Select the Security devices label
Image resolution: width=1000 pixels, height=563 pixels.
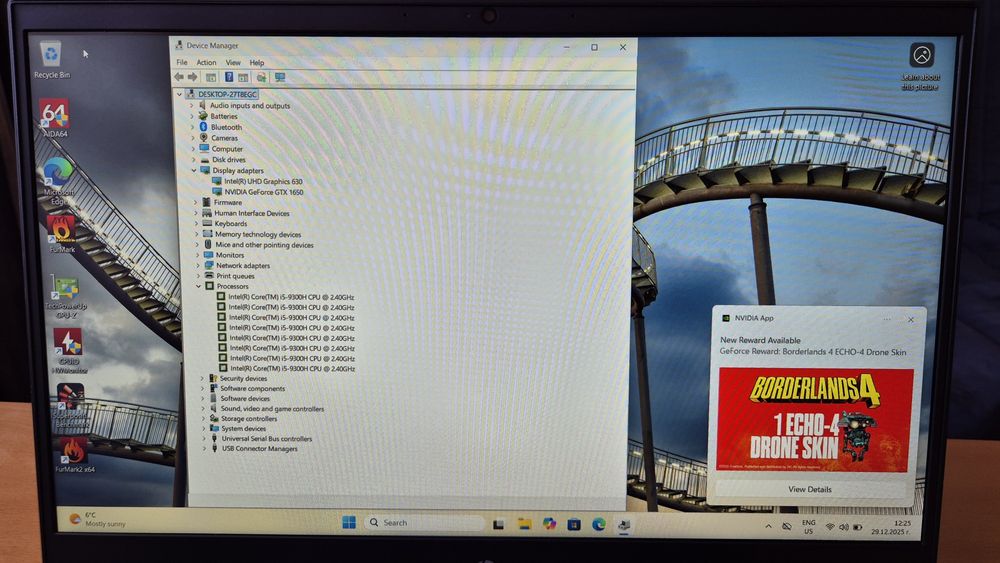point(244,379)
